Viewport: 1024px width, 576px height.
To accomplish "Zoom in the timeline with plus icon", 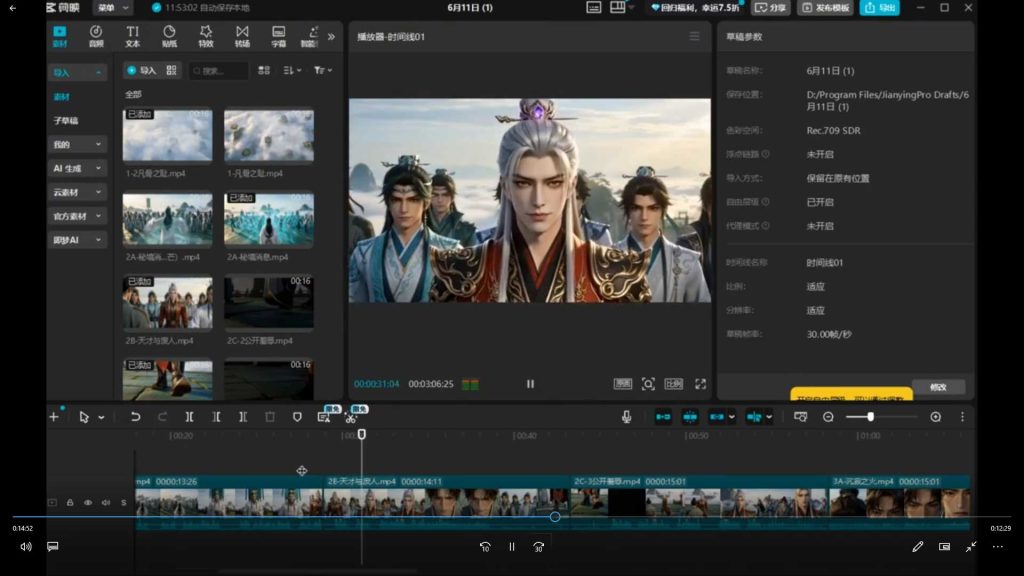I will coord(935,417).
